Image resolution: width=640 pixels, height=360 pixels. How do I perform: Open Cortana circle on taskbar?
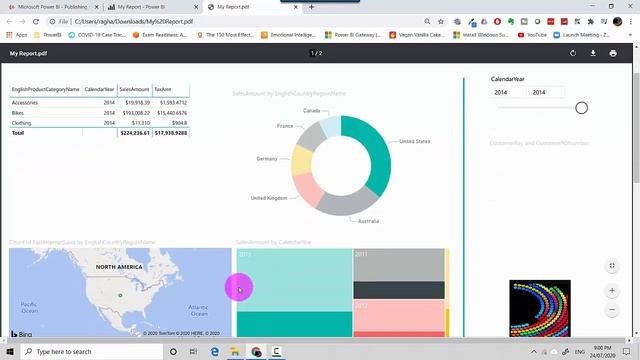(173, 351)
